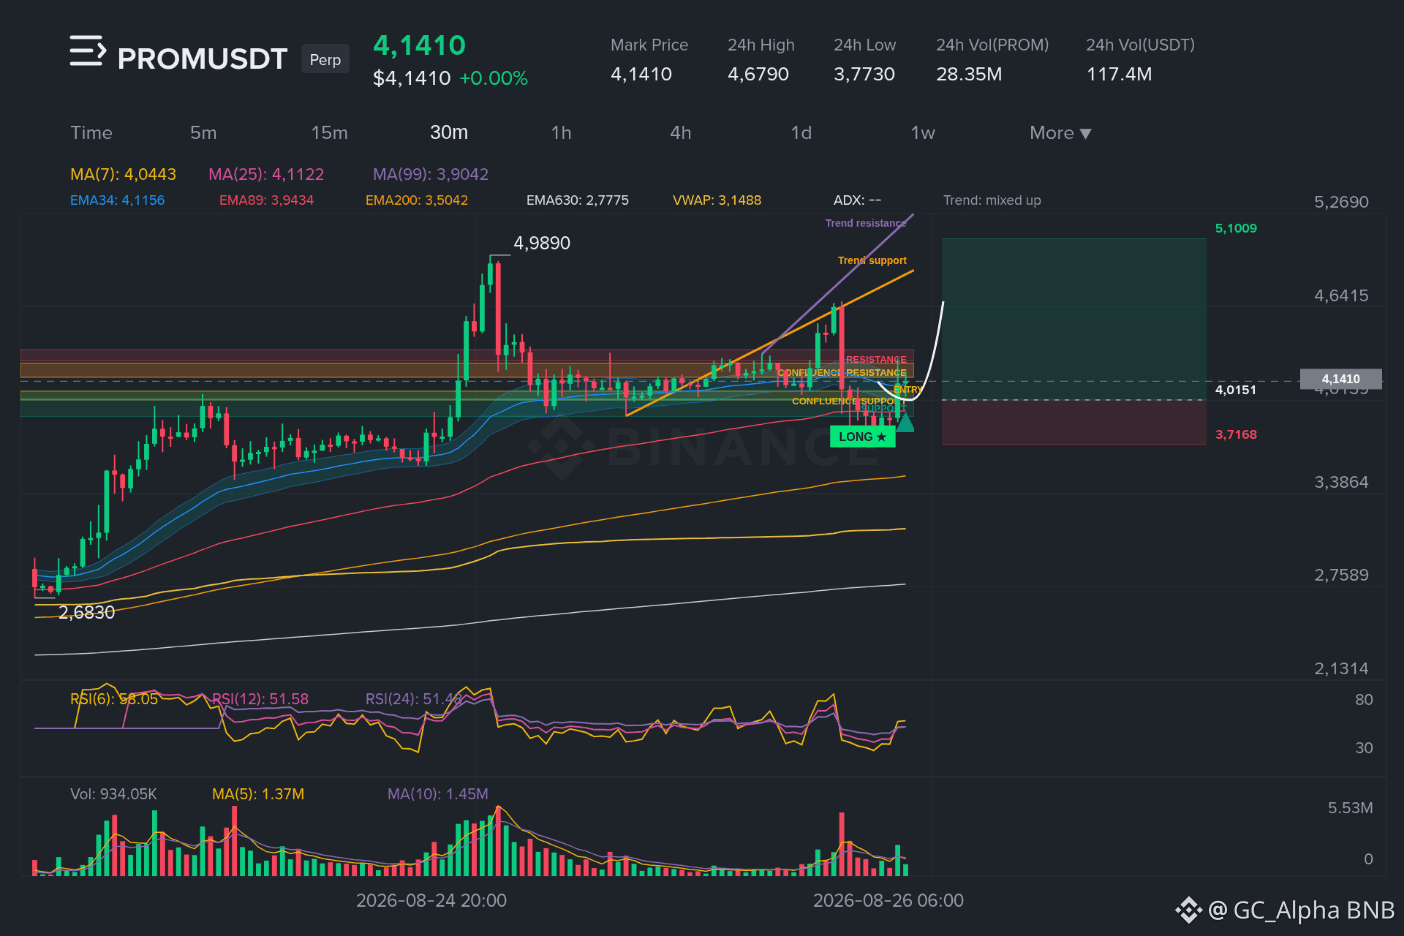Click the large green 4,1410 last price
The image size is (1404, 936).
(x=419, y=45)
